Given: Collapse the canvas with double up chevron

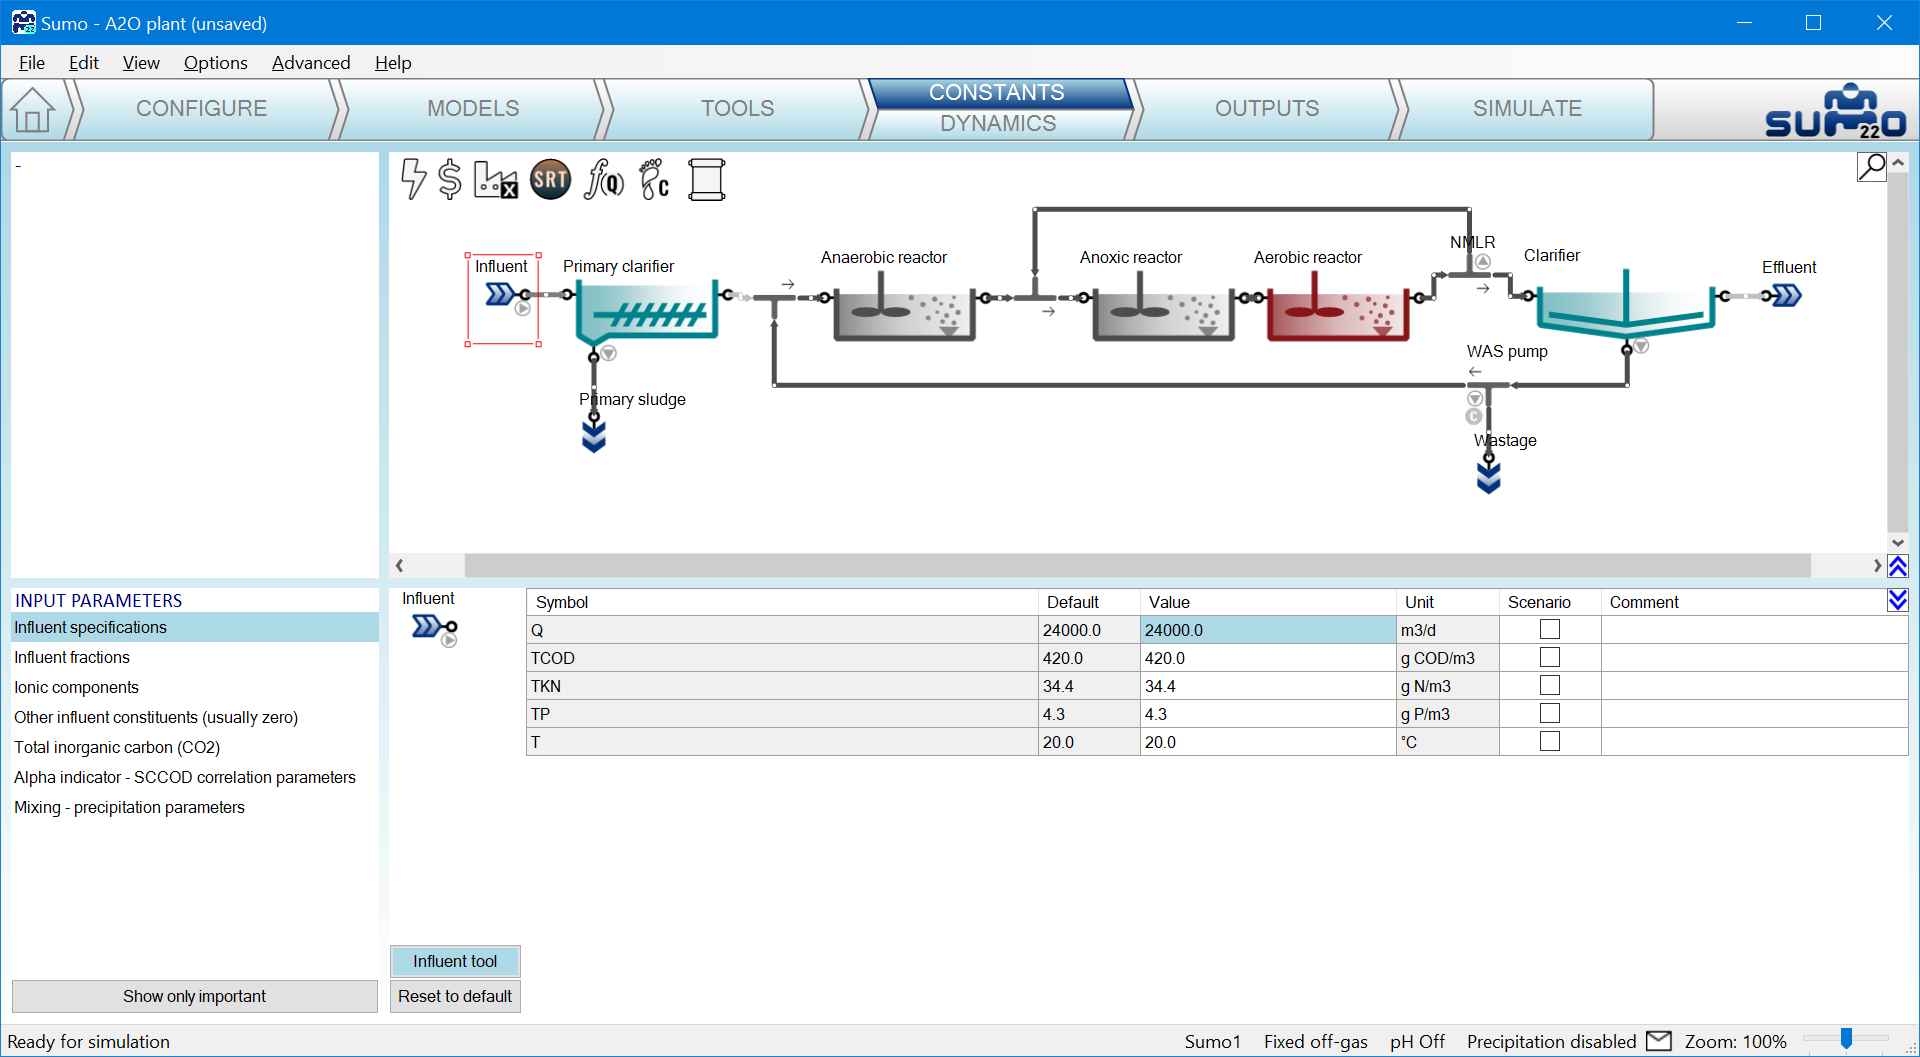Looking at the screenshot, I should pos(1897,566).
